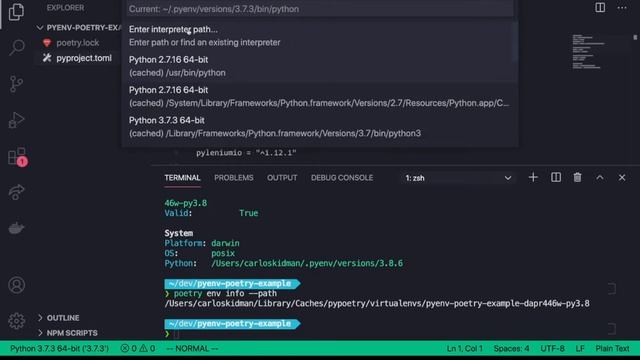
Task: Open poetry.lock file icon
Action: pos(47,42)
